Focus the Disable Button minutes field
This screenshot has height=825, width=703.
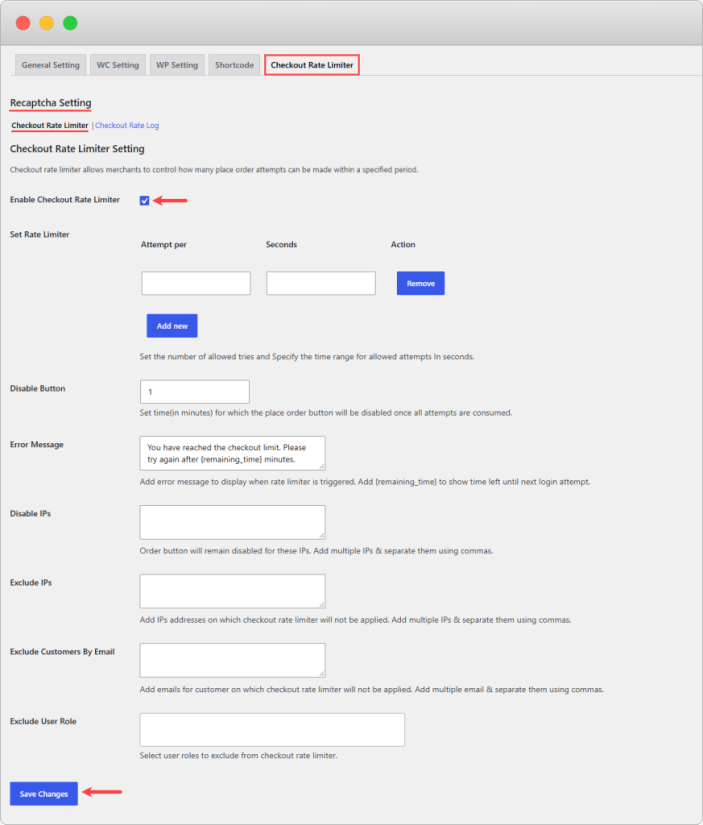pos(195,392)
